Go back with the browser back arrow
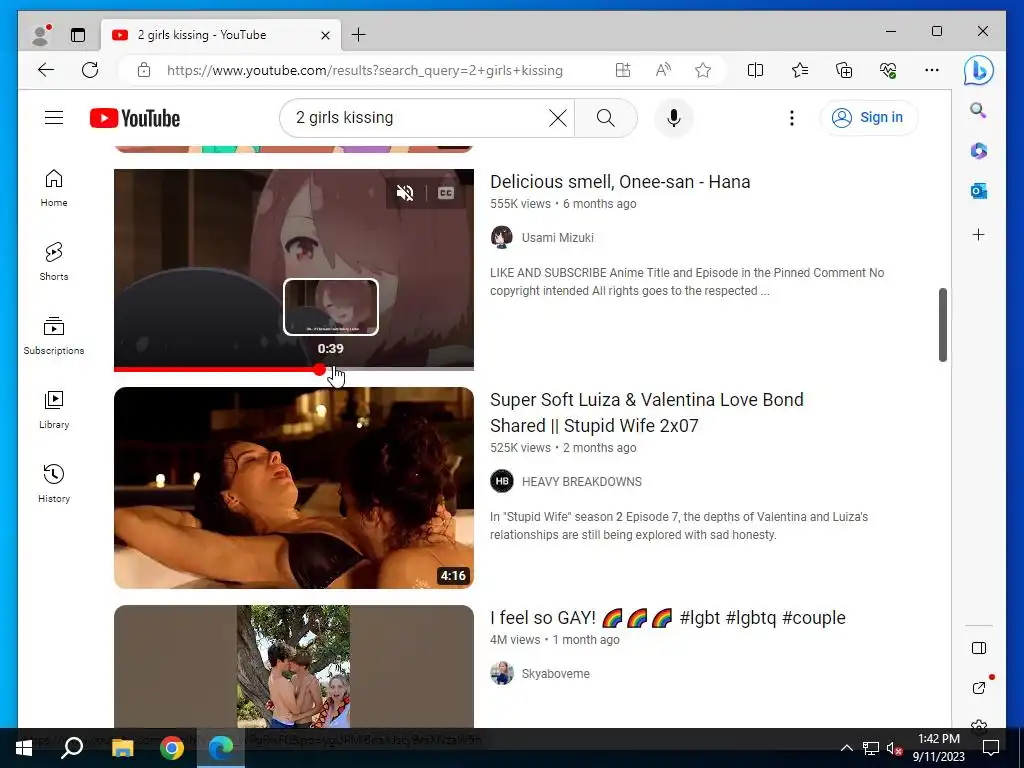The image size is (1024, 768). click(46, 71)
